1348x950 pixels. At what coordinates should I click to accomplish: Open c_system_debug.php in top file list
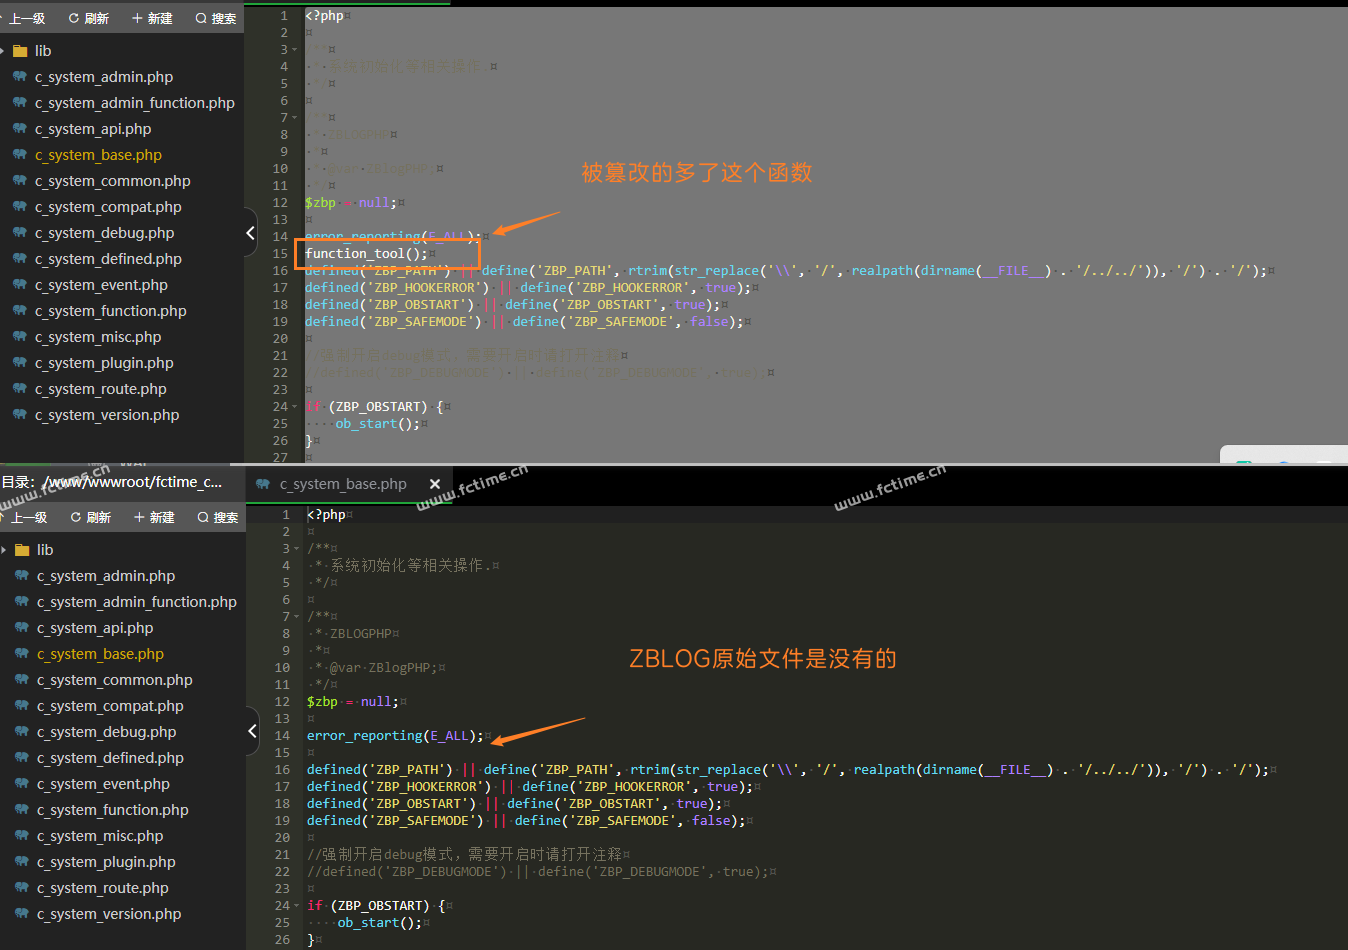pyautogui.click(x=104, y=233)
